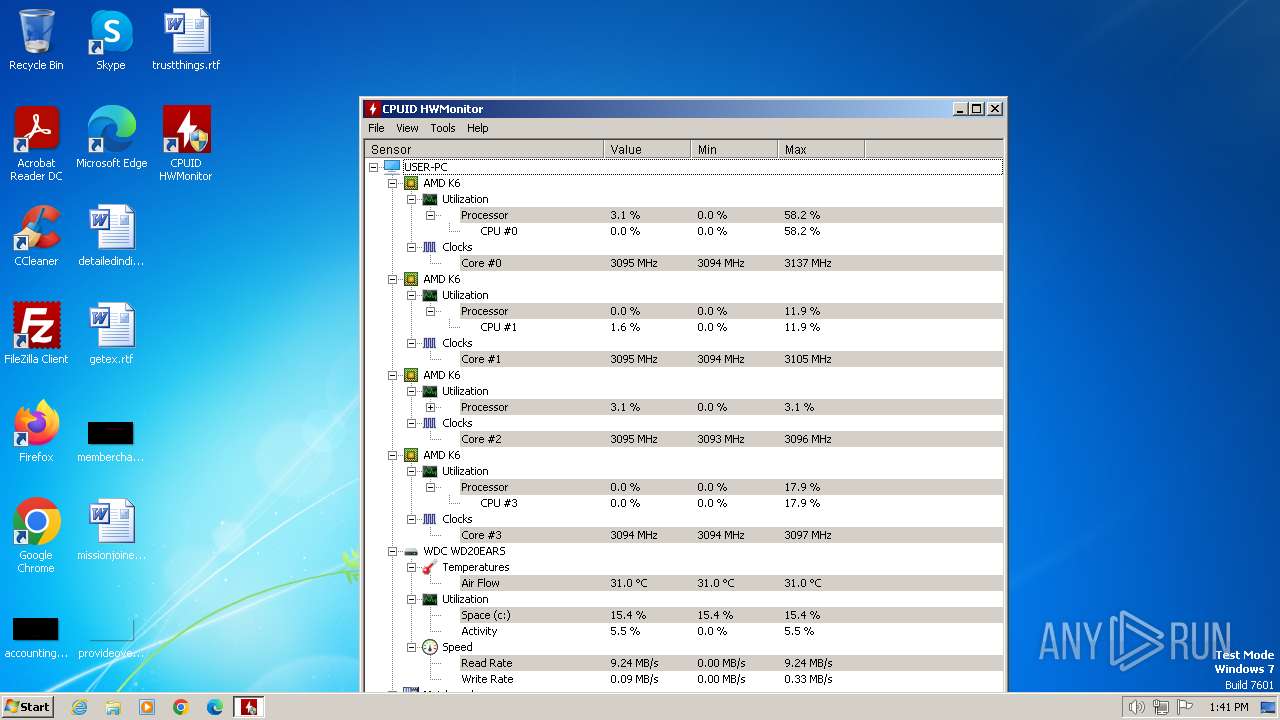Open the Help menu in HWMonitor
This screenshot has height=720, width=1280.
click(x=478, y=128)
